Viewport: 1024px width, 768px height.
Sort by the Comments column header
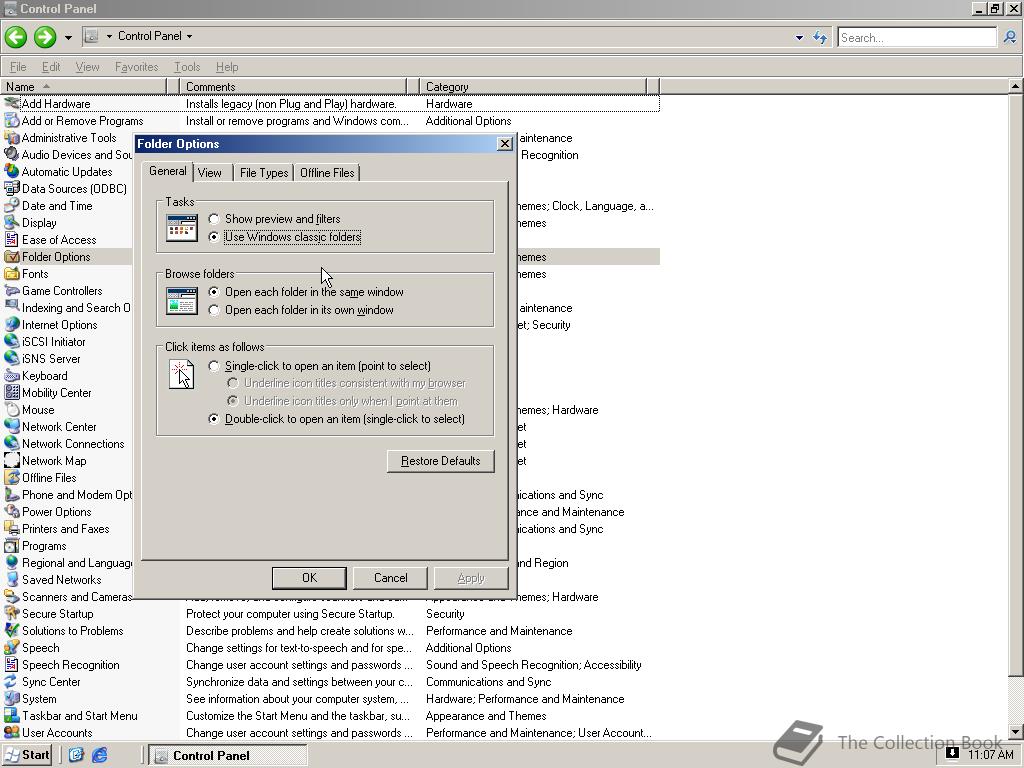(x=294, y=86)
